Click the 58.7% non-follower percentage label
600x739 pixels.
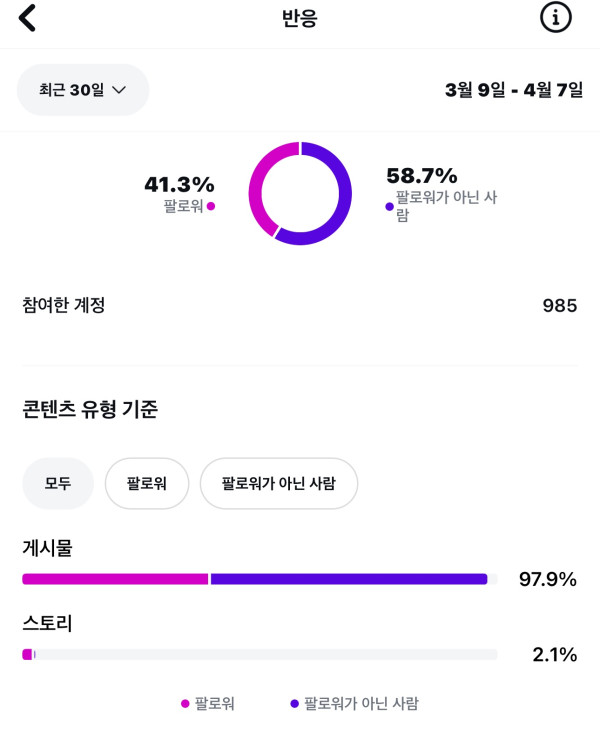(421, 175)
